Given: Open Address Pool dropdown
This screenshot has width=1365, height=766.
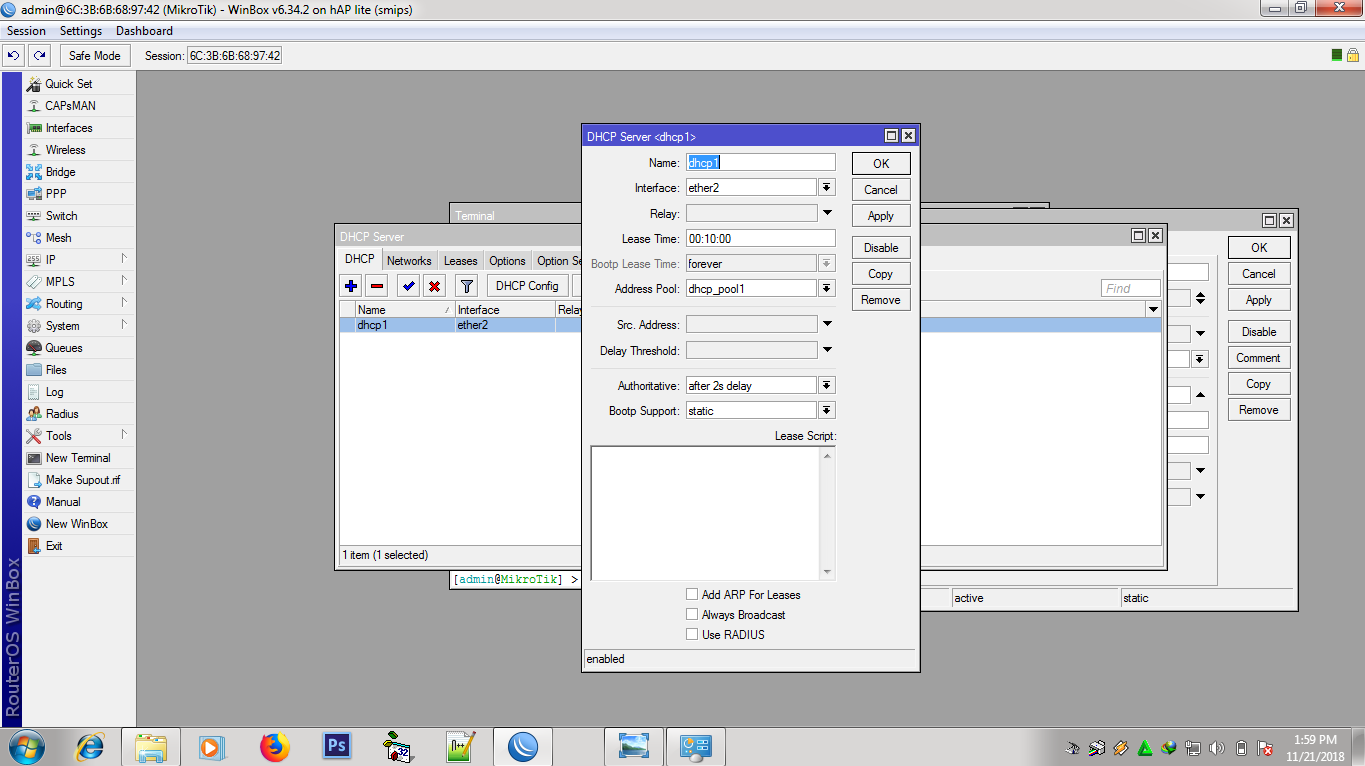Looking at the screenshot, I should [827, 288].
